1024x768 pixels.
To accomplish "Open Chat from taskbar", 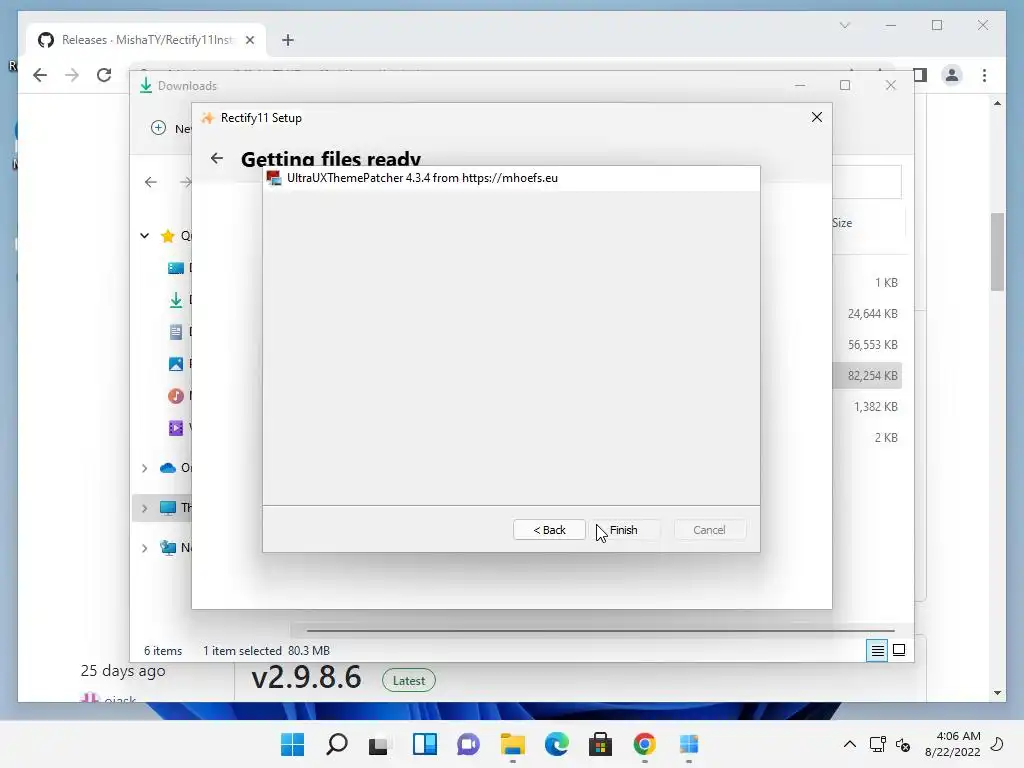I will [468, 744].
